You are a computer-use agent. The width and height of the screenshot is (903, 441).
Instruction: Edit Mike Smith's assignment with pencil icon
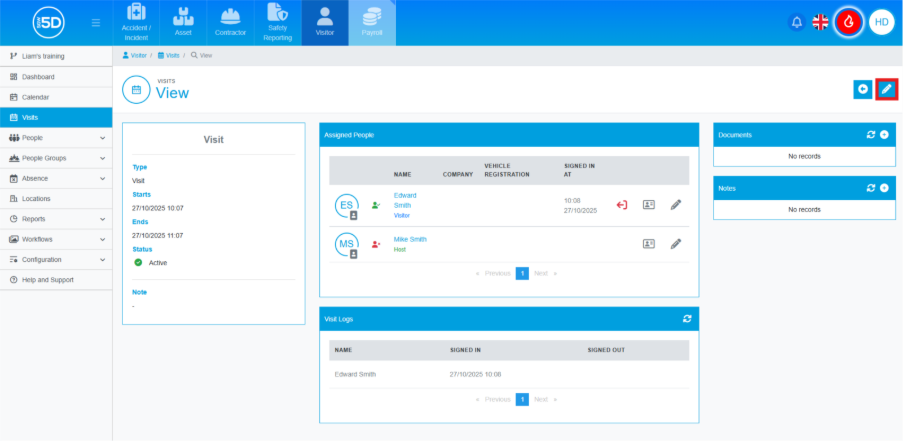[x=676, y=243]
